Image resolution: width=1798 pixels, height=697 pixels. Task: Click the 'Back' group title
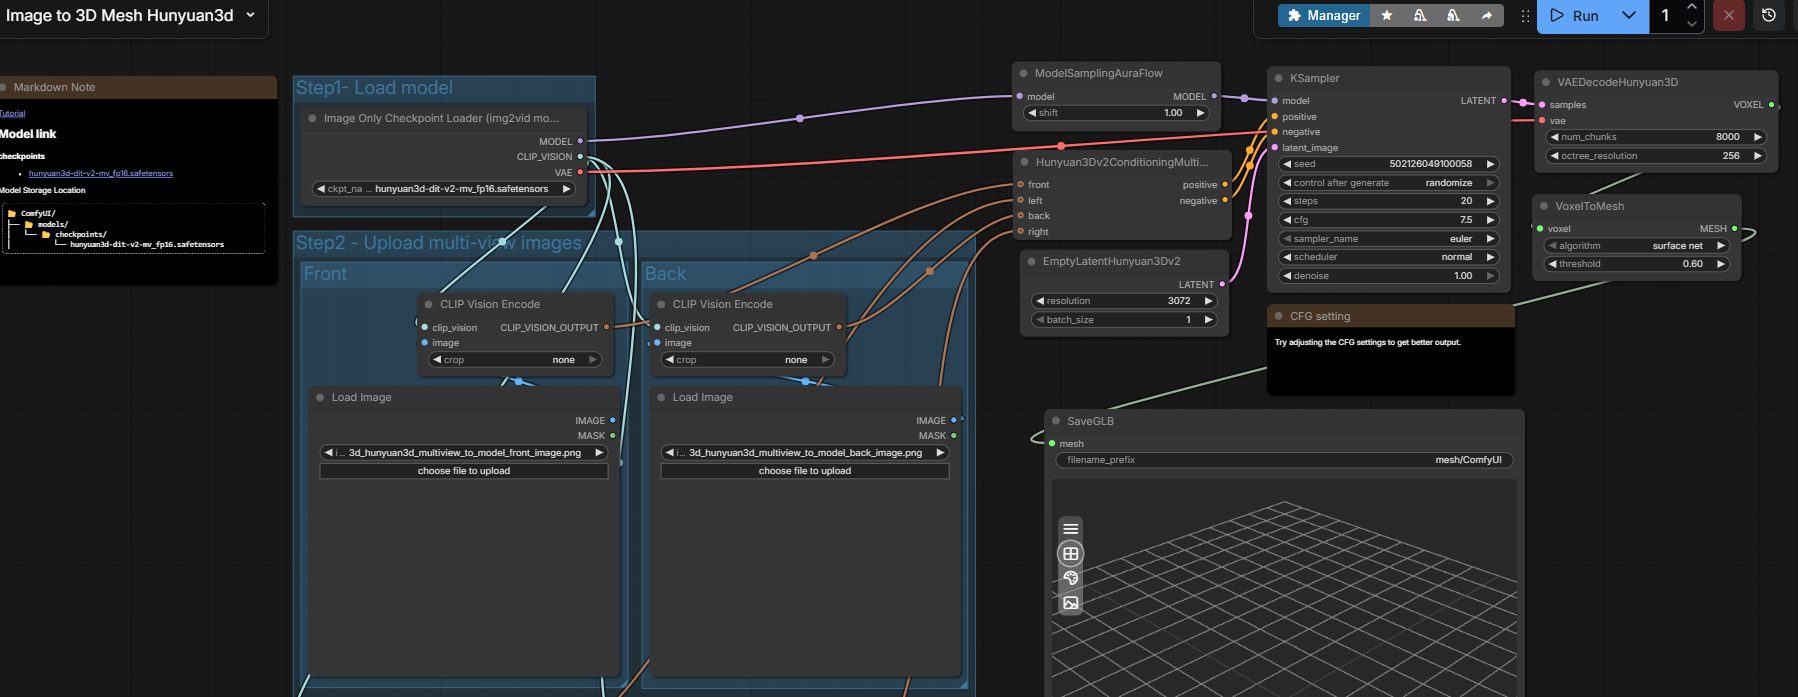(666, 274)
